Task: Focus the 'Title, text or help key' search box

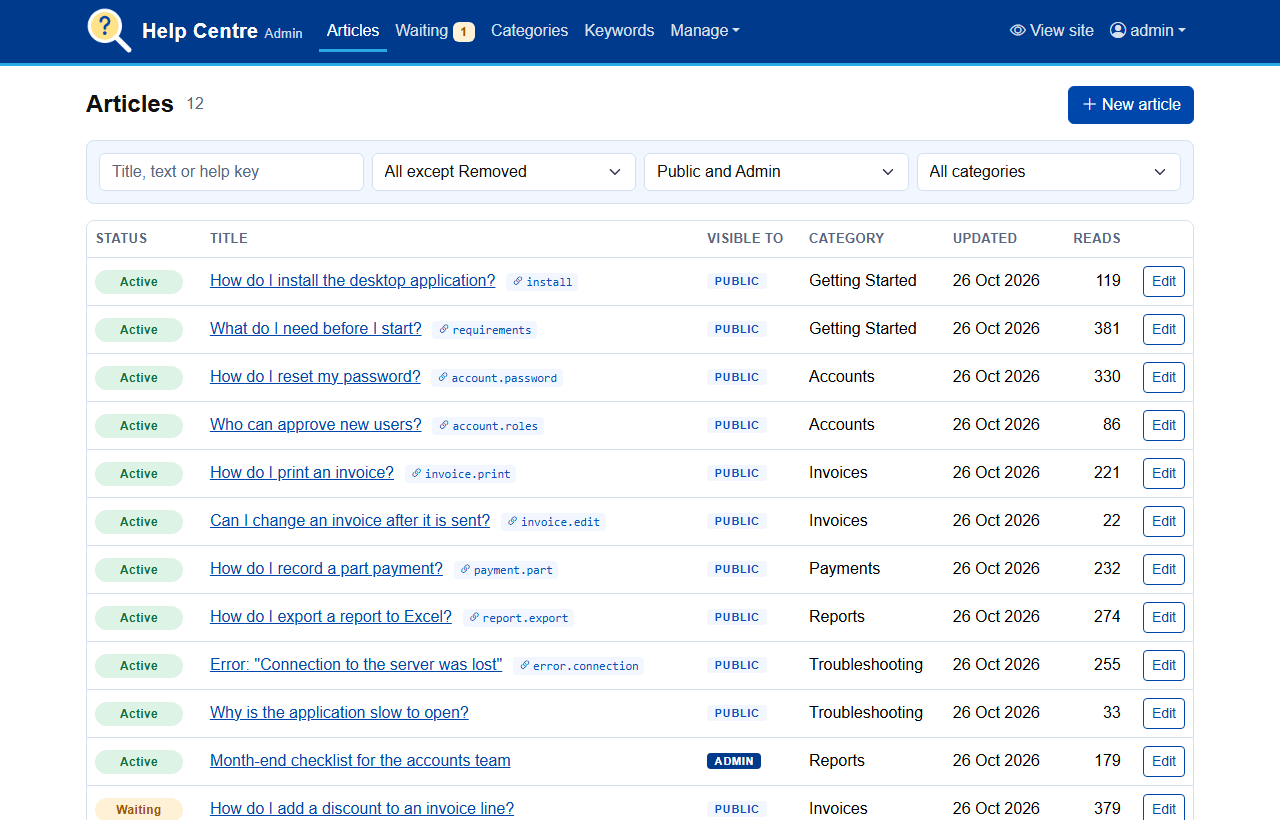Action: click(231, 172)
